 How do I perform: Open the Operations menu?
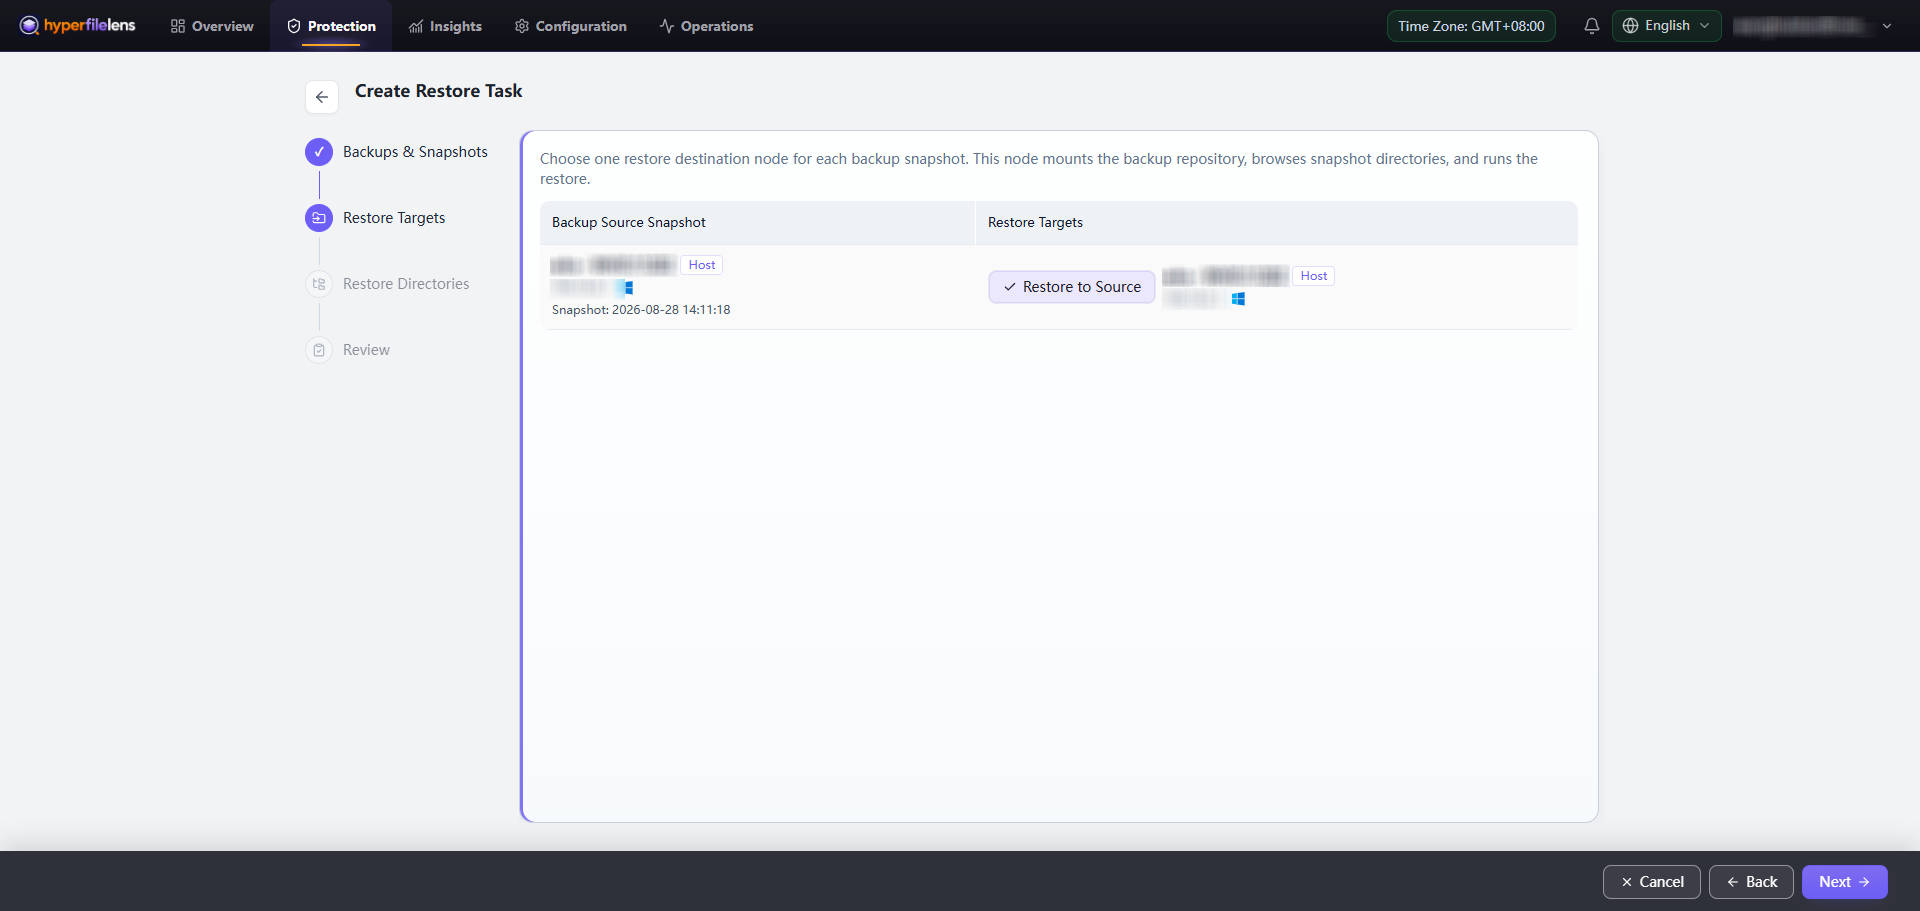[706, 26]
